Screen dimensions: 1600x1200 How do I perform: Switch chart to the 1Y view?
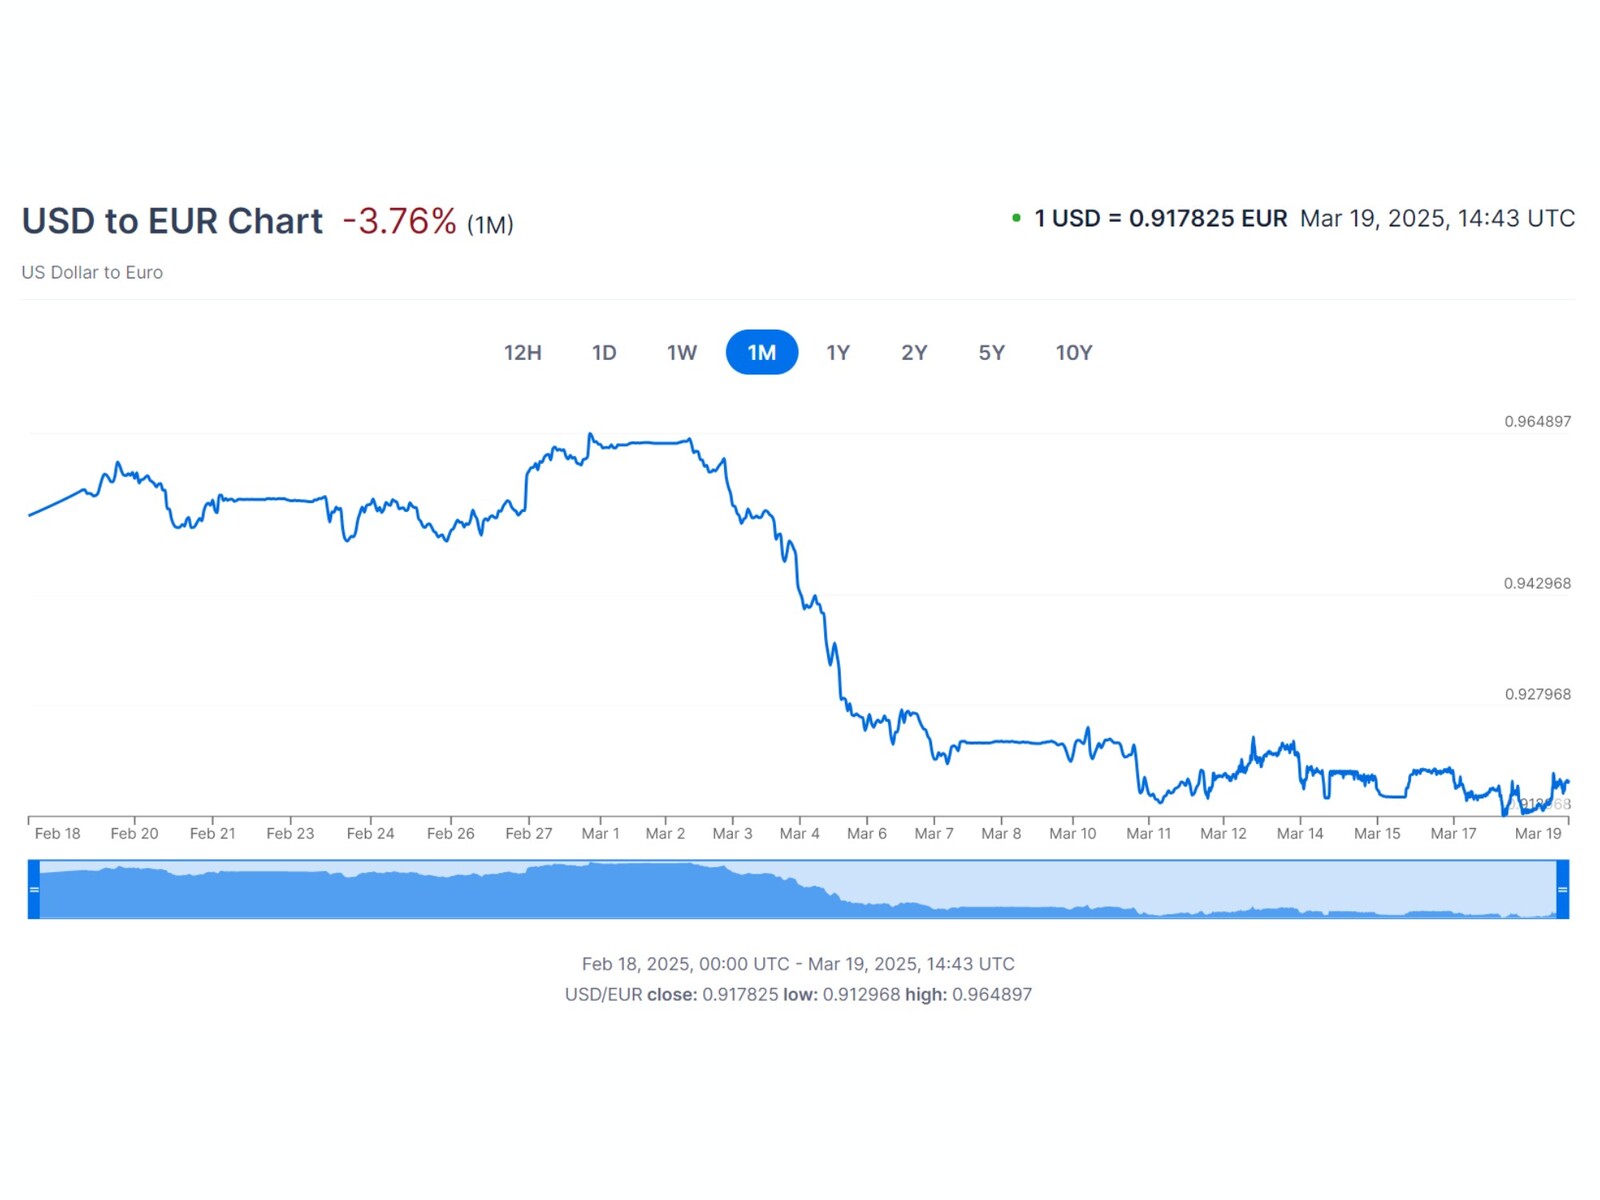(x=838, y=352)
